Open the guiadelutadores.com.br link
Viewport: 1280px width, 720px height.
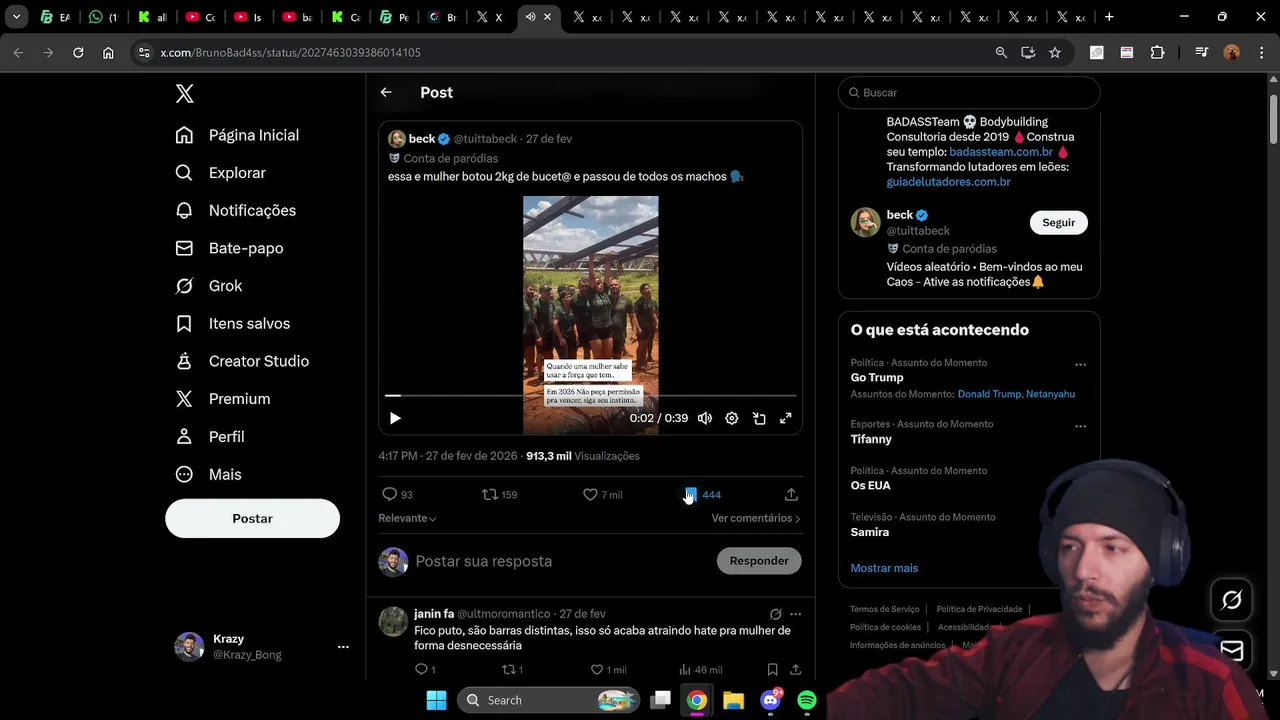pyautogui.click(x=948, y=182)
